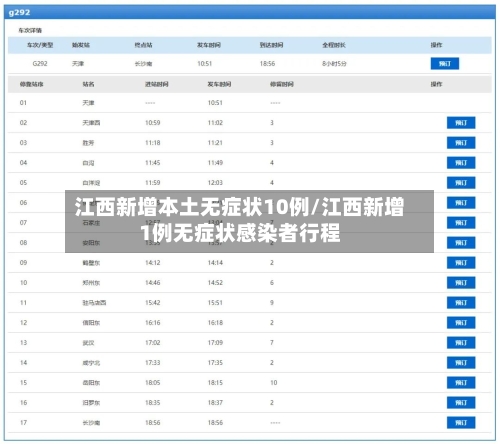
Task: Click the 郑州东 station name in row 10
Action: coord(91,283)
